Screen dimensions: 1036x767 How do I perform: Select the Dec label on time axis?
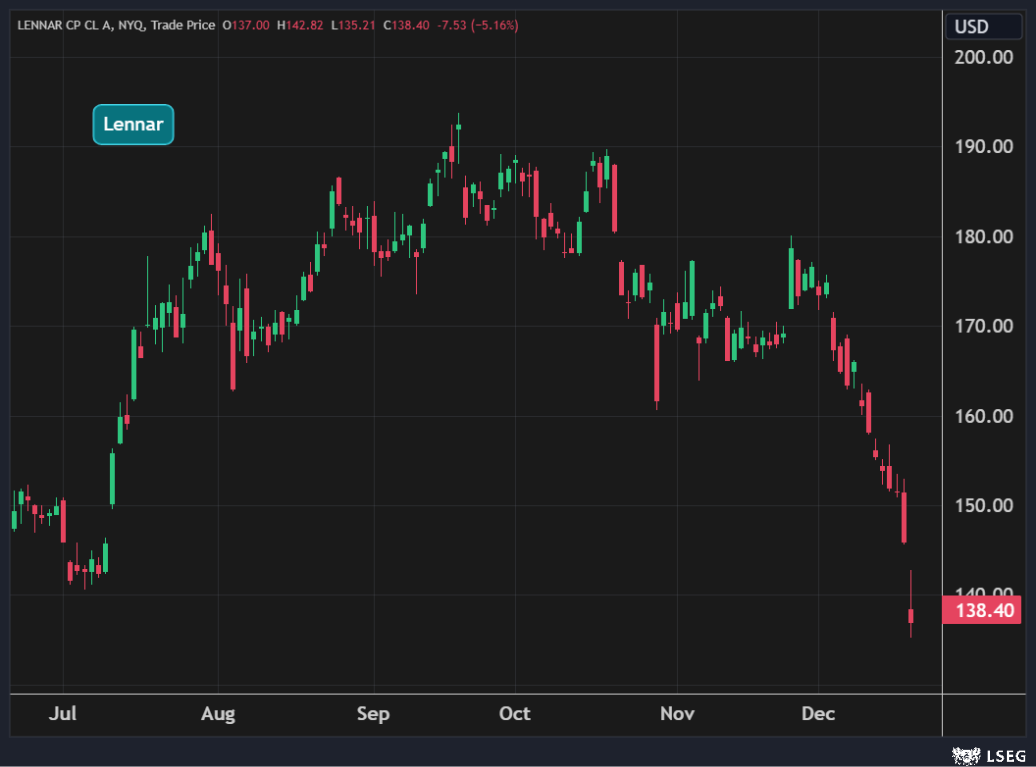point(818,713)
